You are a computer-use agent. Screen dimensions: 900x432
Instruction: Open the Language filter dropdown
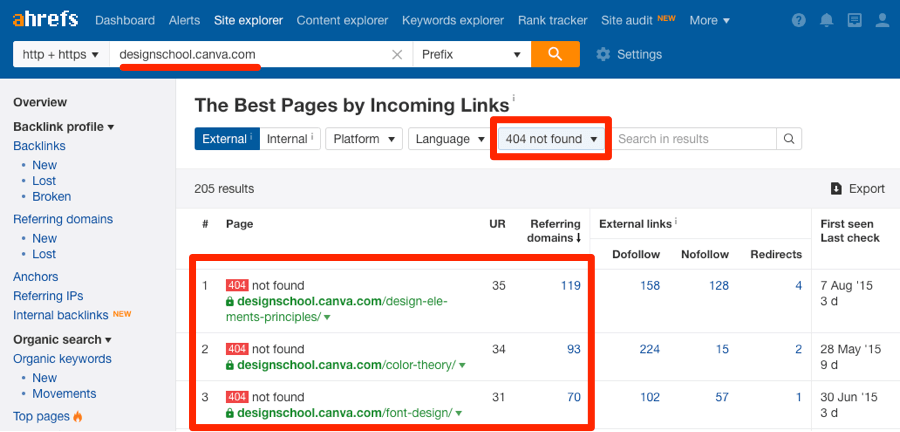(x=451, y=139)
